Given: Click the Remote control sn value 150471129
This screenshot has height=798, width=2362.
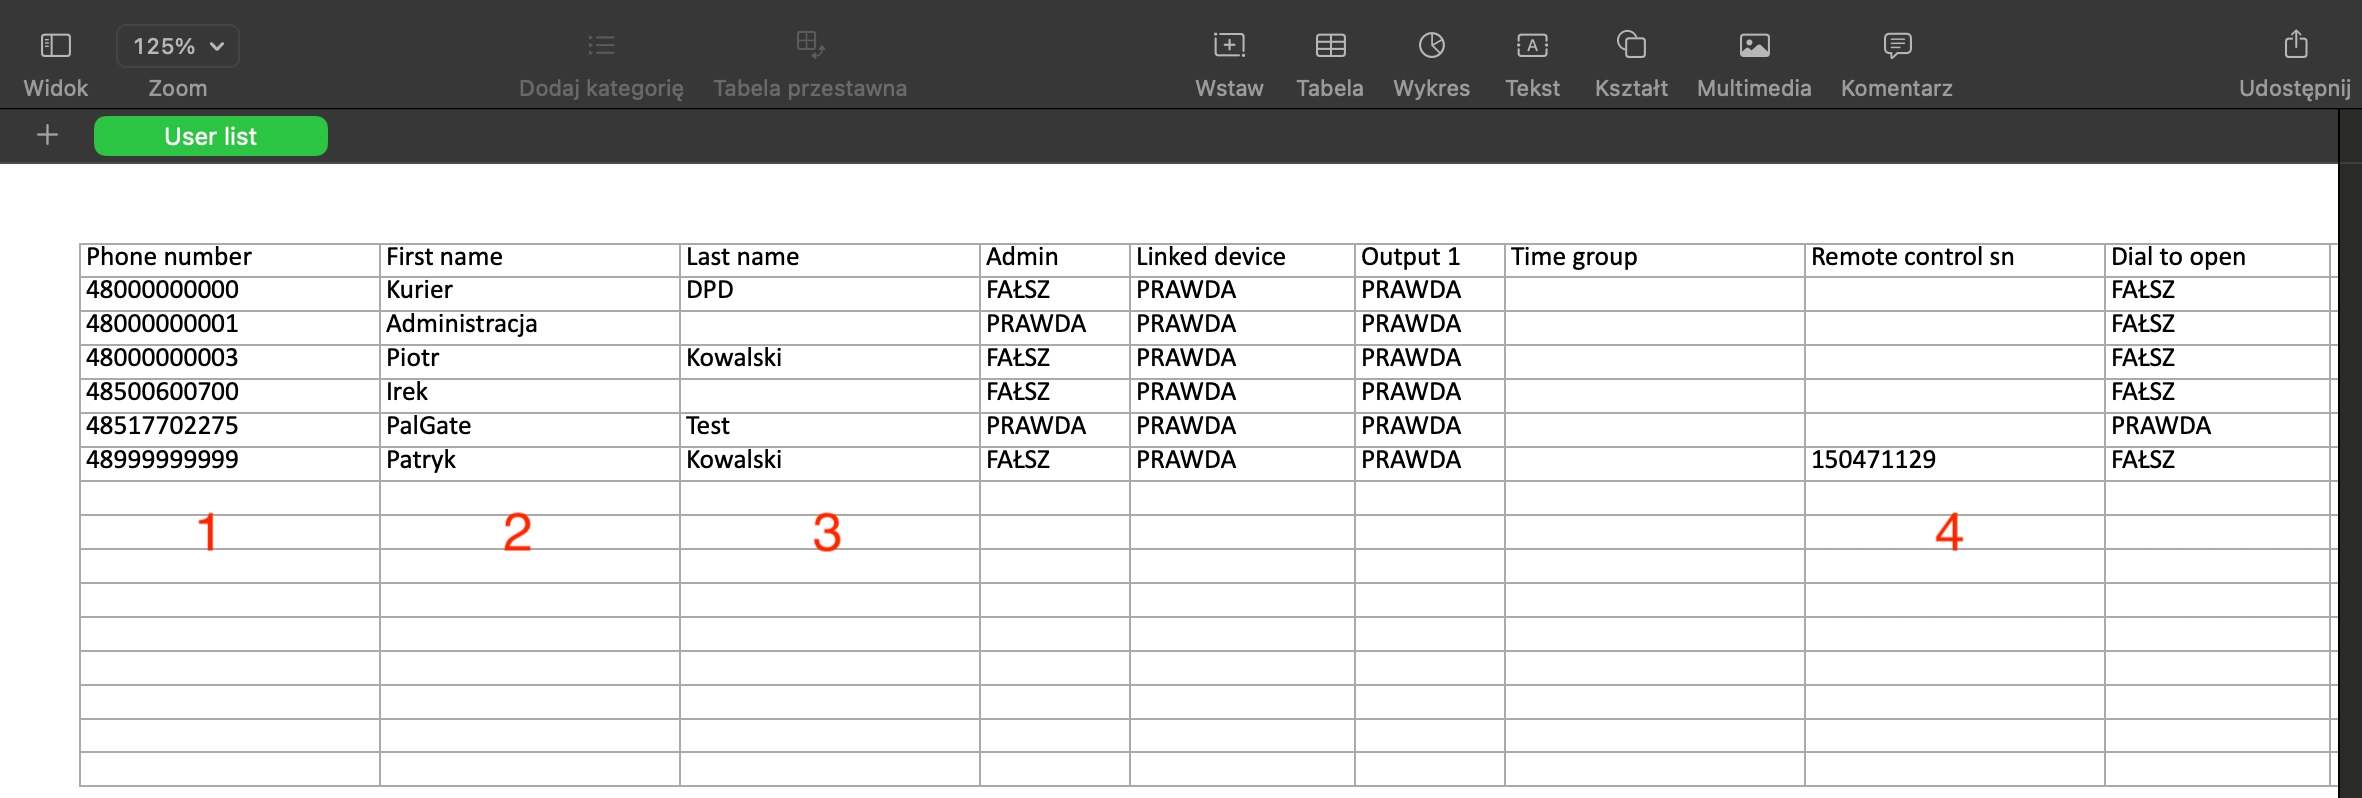Looking at the screenshot, I should click(1953, 460).
